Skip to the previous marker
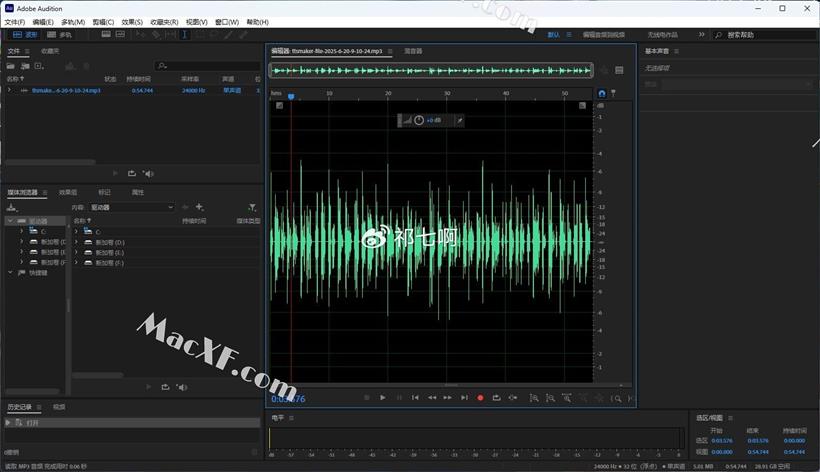 click(x=415, y=398)
